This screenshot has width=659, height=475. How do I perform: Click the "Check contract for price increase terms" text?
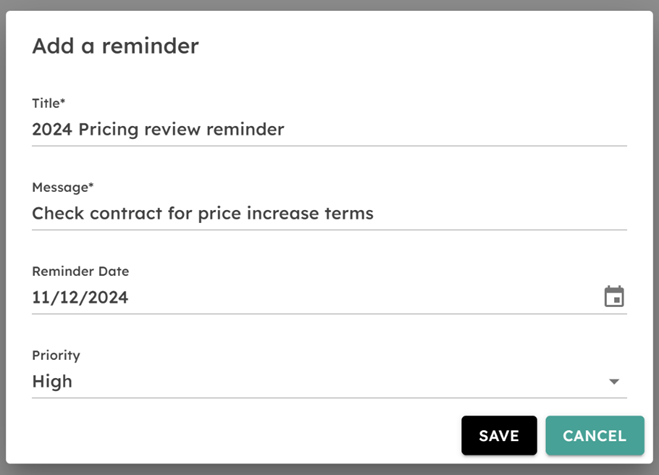point(203,213)
